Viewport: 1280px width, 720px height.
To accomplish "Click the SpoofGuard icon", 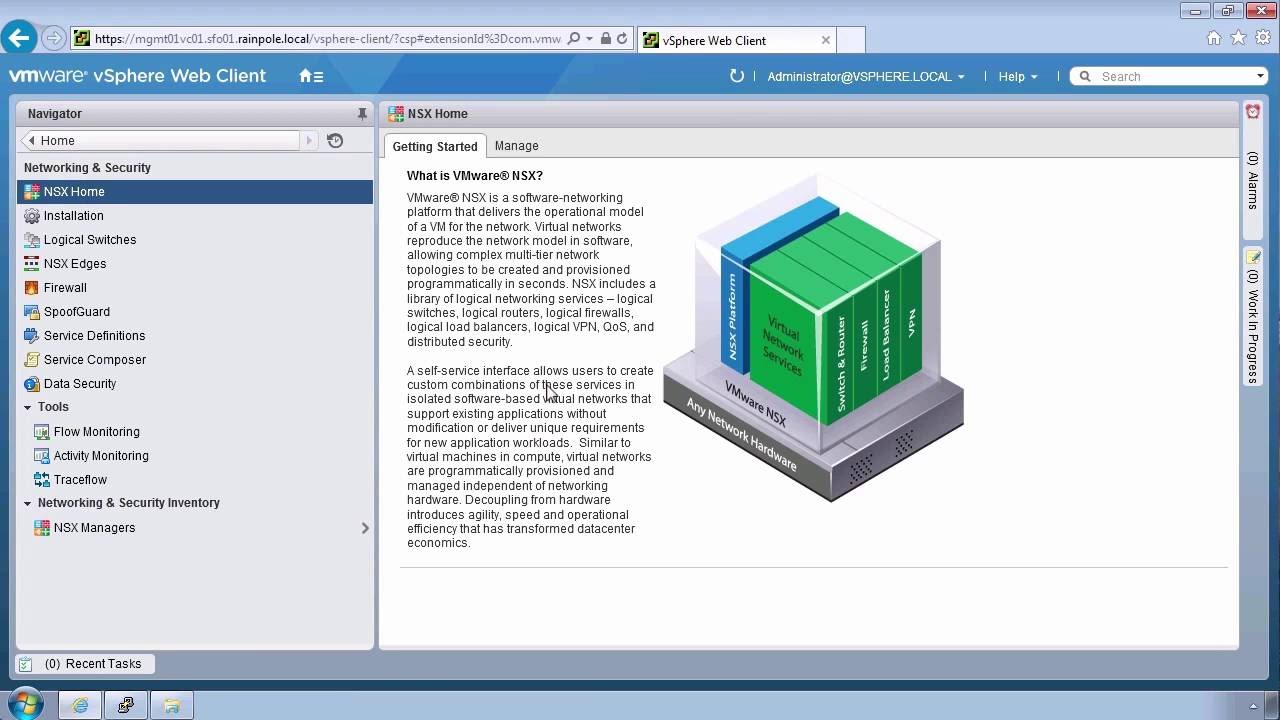I will tap(32, 312).
